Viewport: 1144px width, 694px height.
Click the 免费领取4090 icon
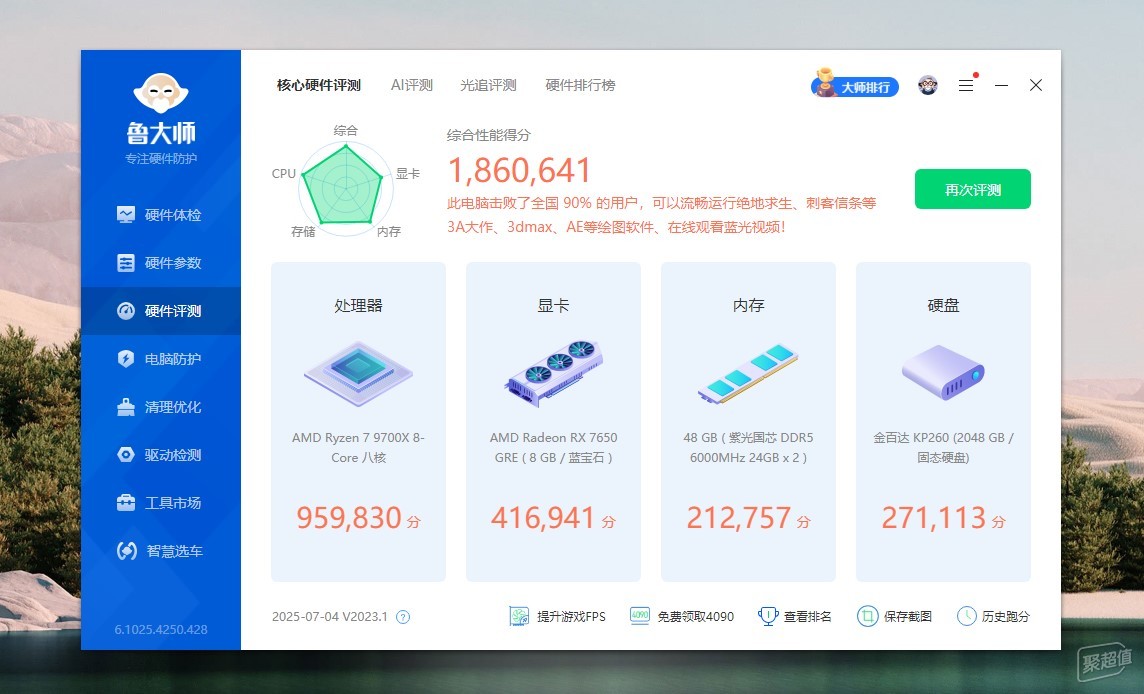tap(640, 616)
